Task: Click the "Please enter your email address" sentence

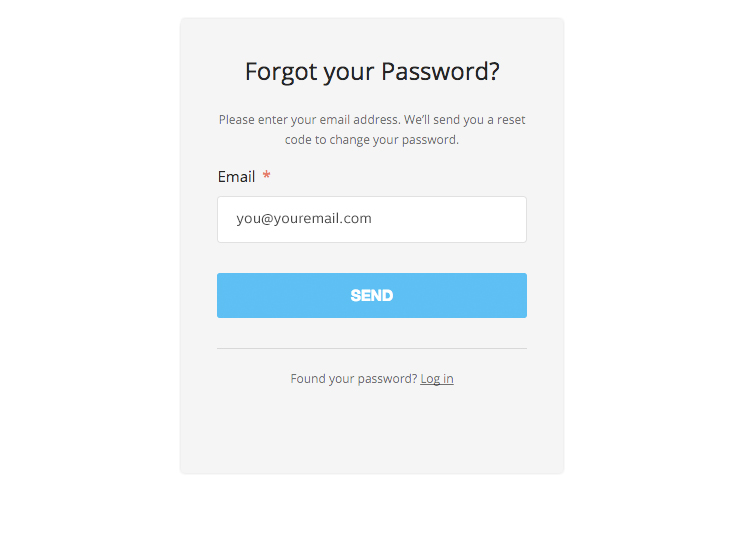Action: pyautogui.click(x=309, y=120)
